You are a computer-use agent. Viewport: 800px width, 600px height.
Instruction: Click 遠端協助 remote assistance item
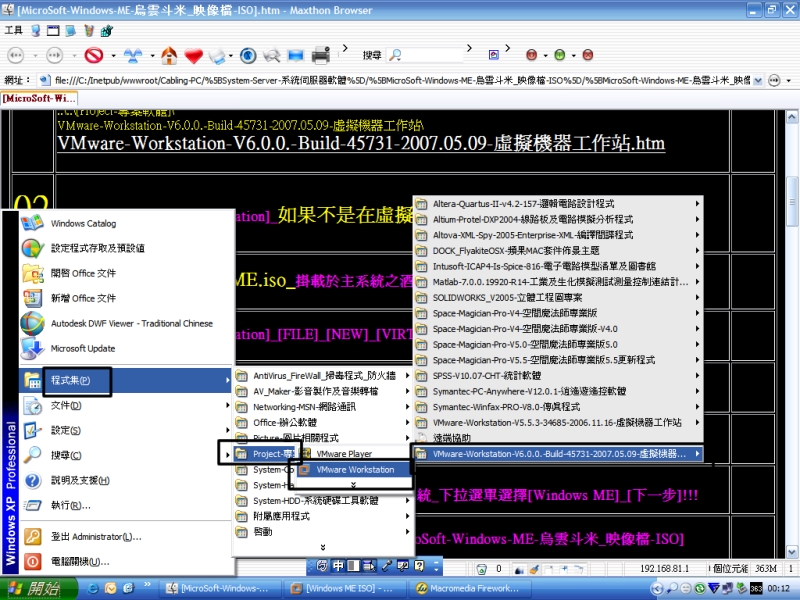(558, 438)
